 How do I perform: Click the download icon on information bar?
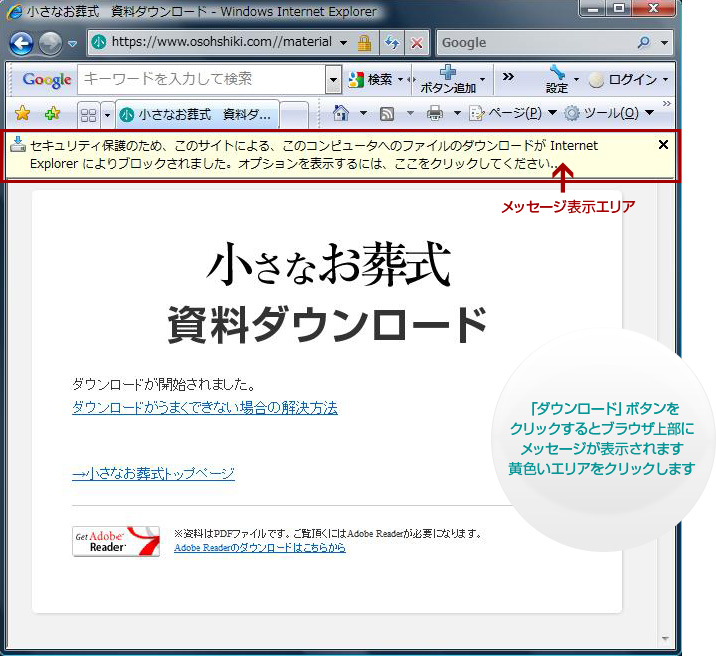[18, 144]
